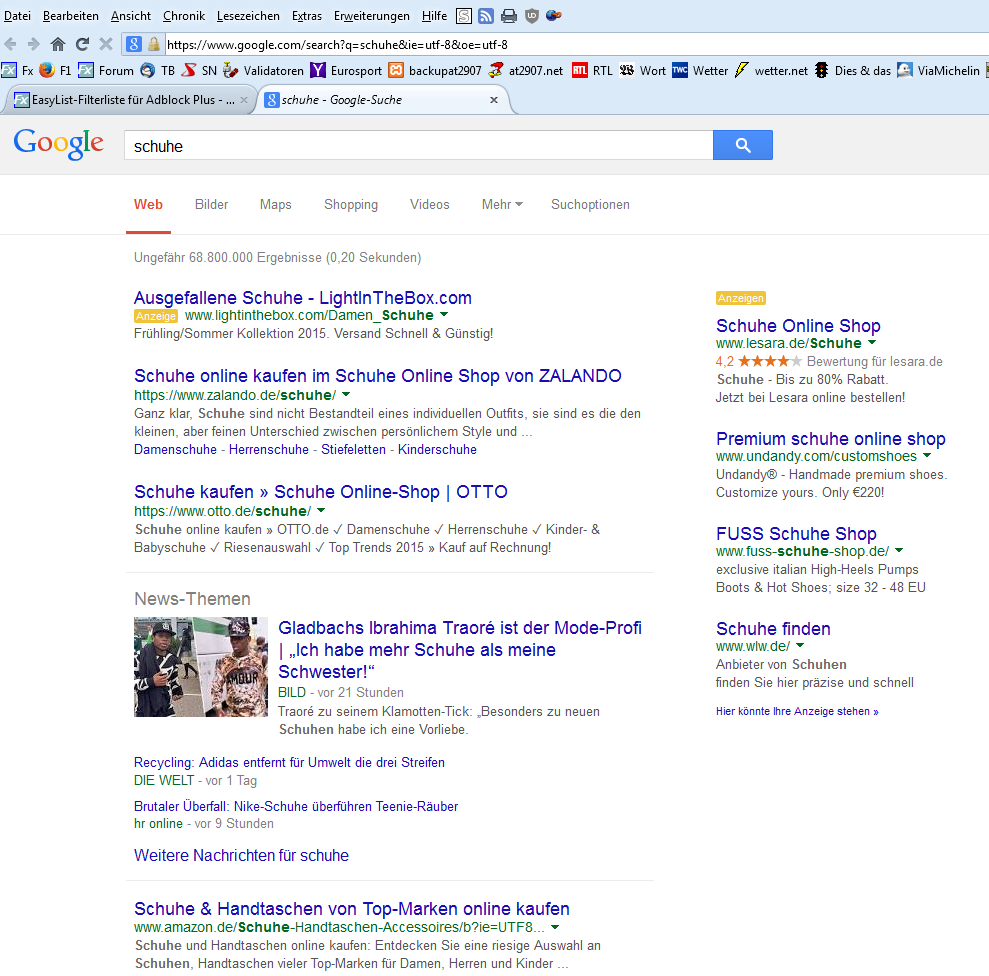Open the RTL bookmark
The height and width of the screenshot is (976, 989).
[592, 71]
